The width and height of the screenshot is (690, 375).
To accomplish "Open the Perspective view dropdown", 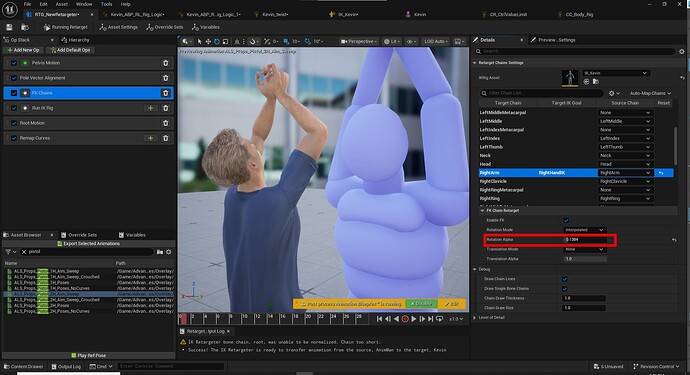I will pyautogui.click(x=359, y=41).
